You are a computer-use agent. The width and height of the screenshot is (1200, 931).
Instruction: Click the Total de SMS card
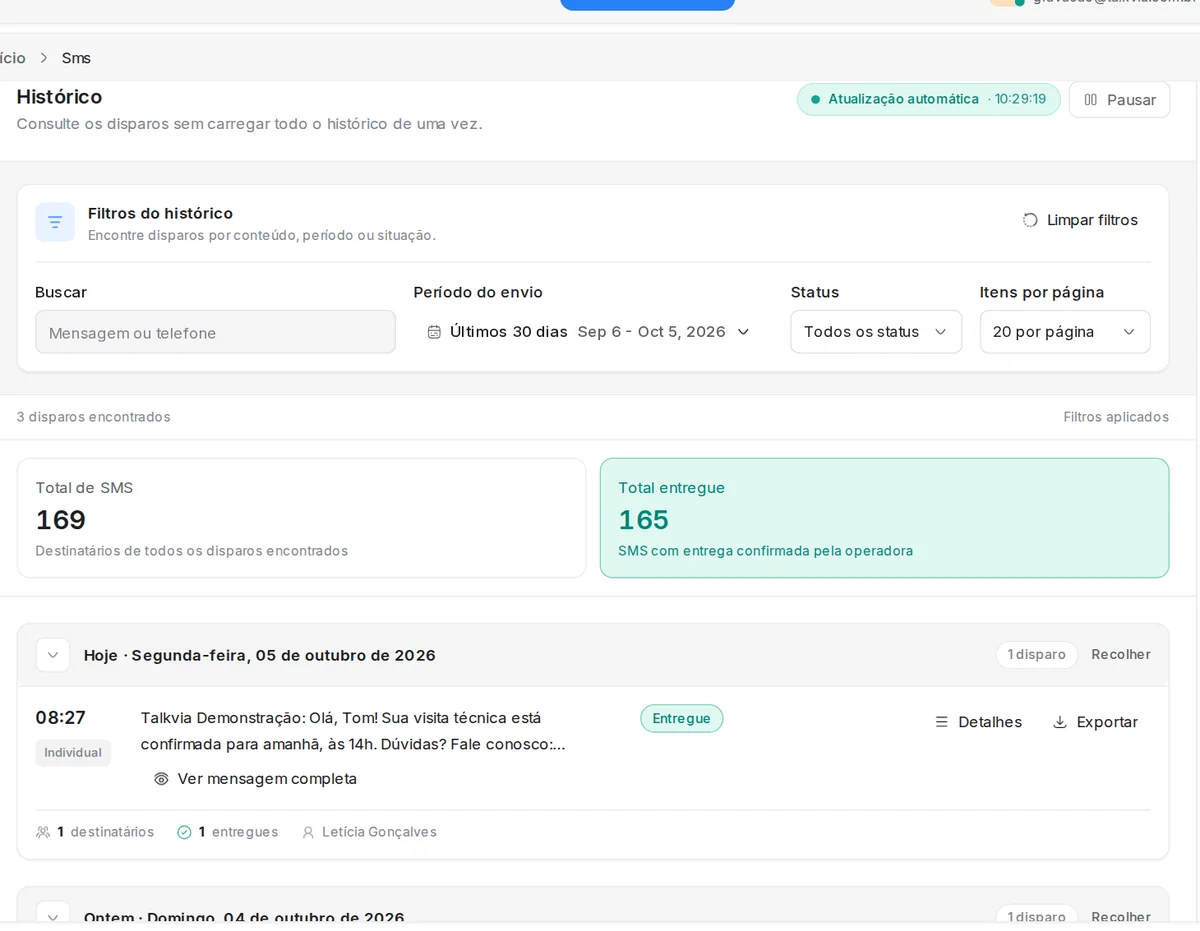301,518
